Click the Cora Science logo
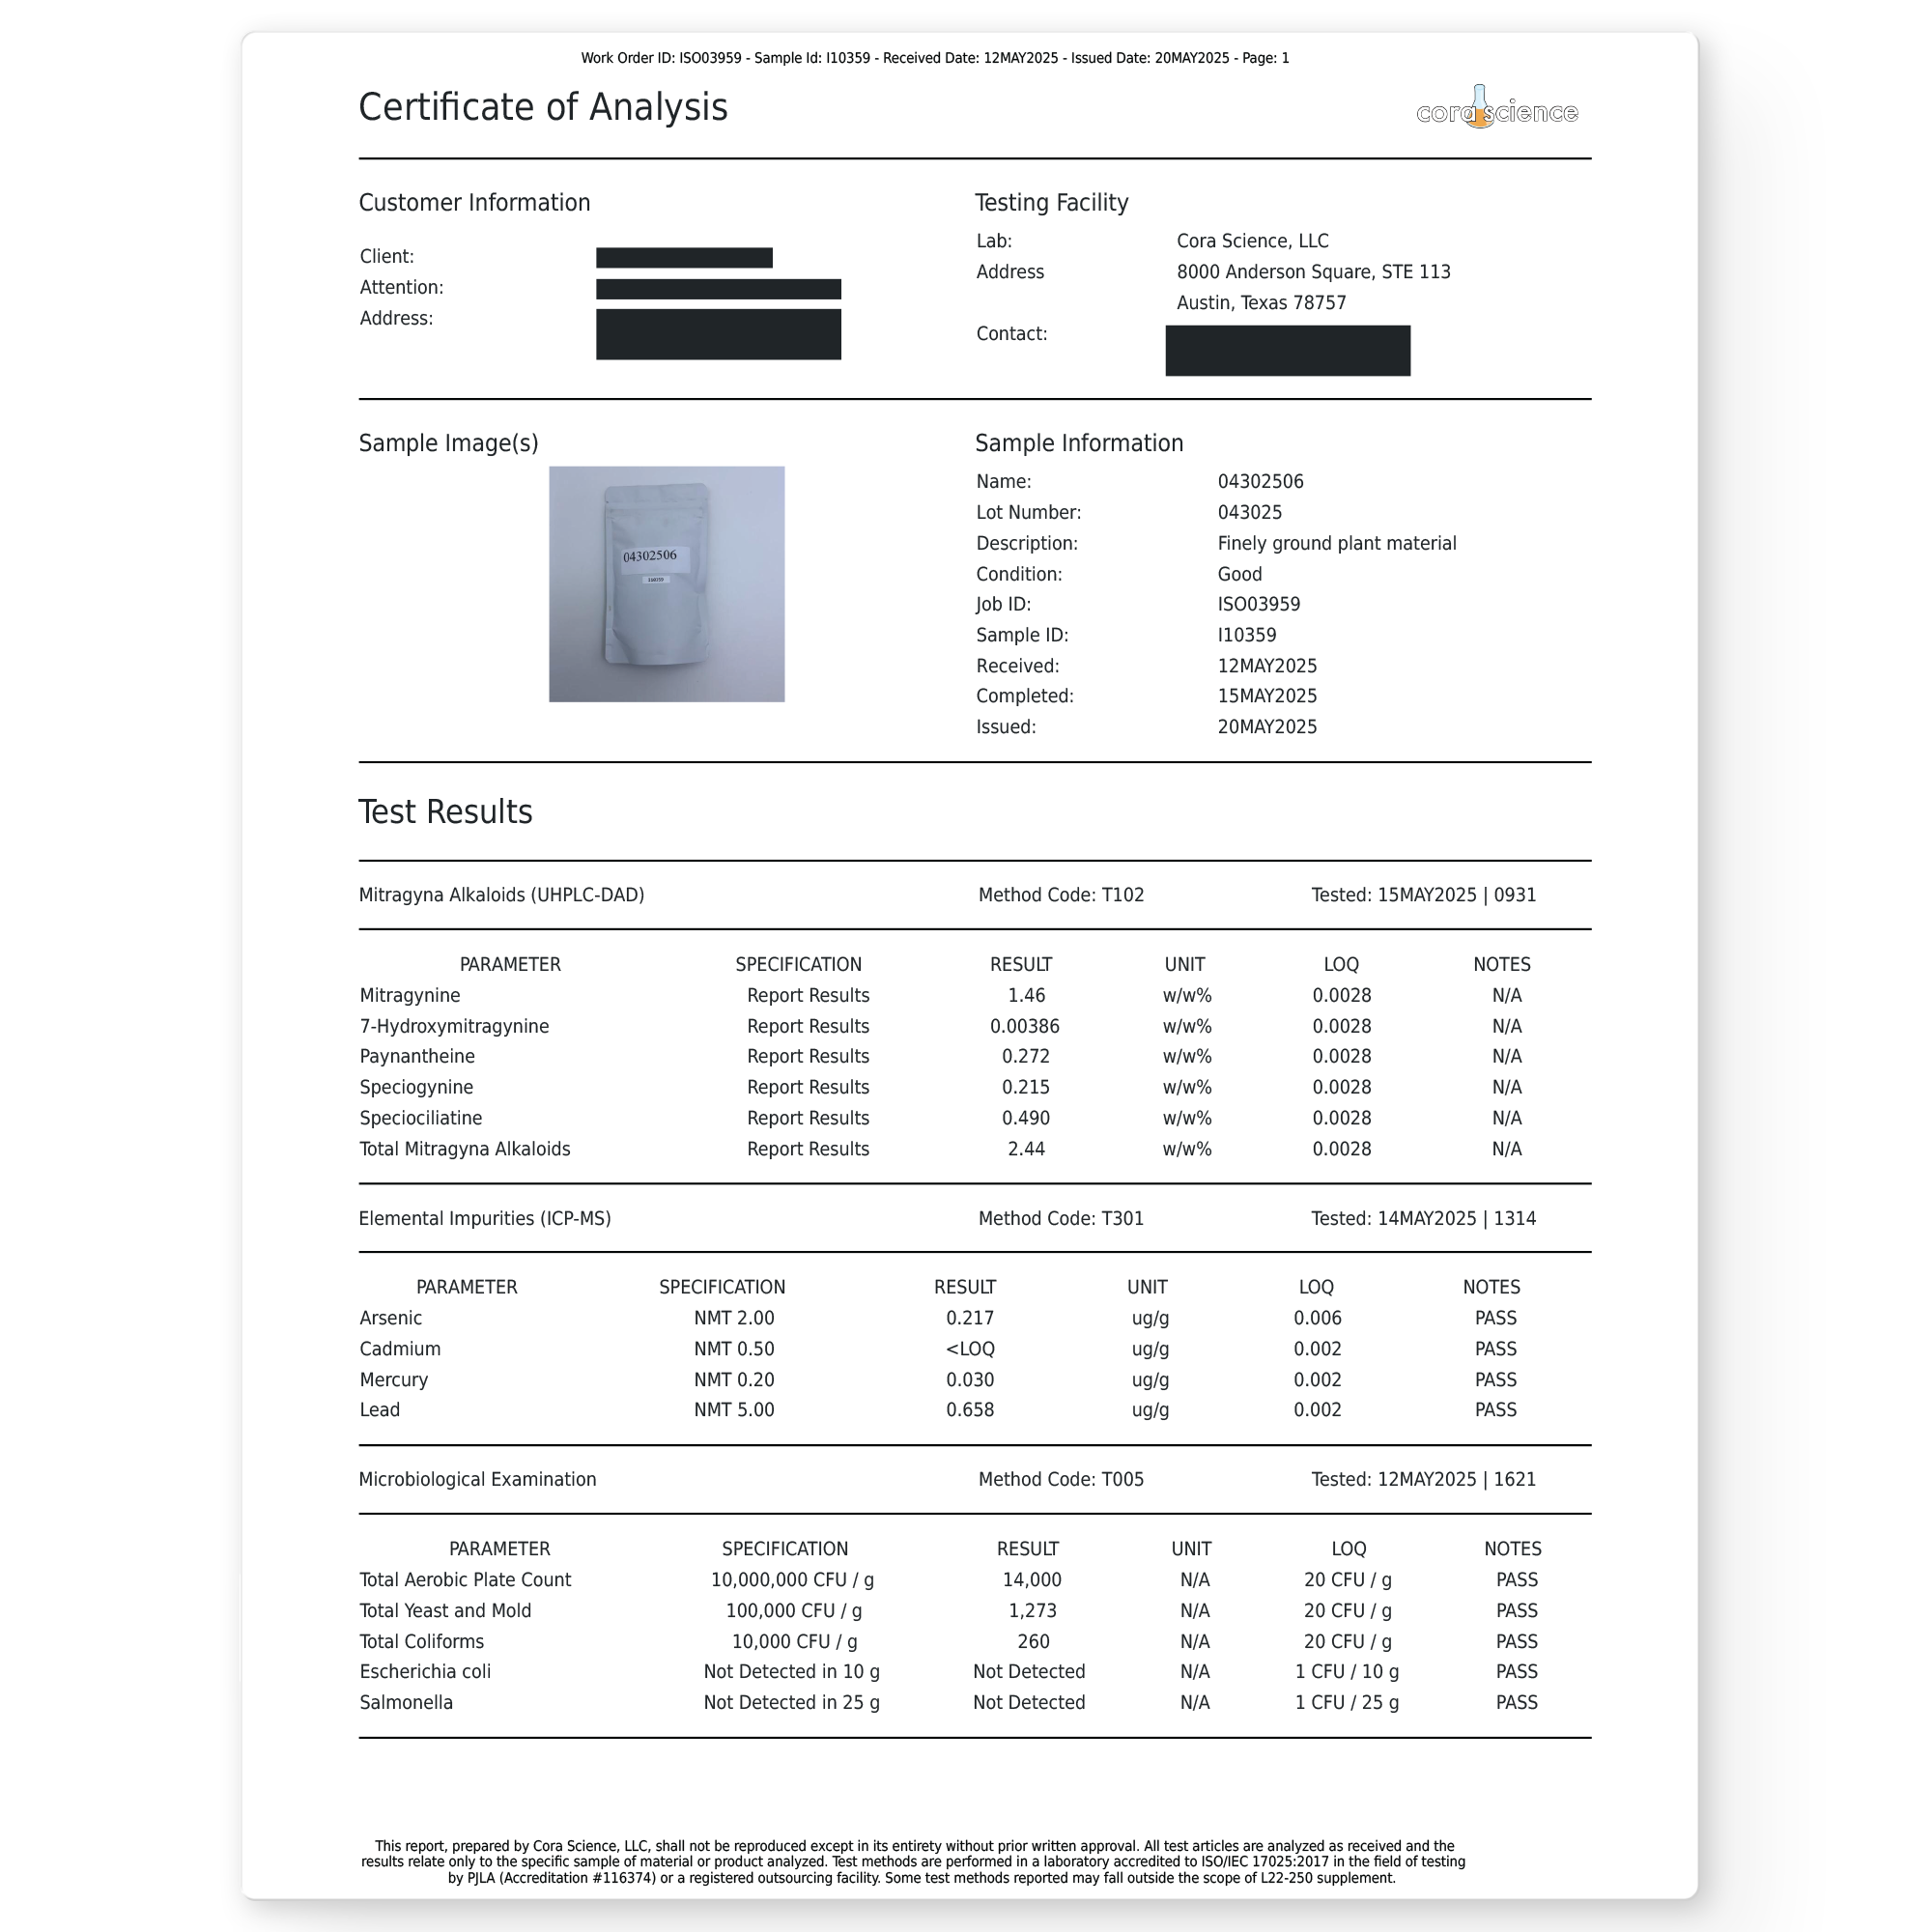Viewport: 1932px width, 1932px height. 1496,109
